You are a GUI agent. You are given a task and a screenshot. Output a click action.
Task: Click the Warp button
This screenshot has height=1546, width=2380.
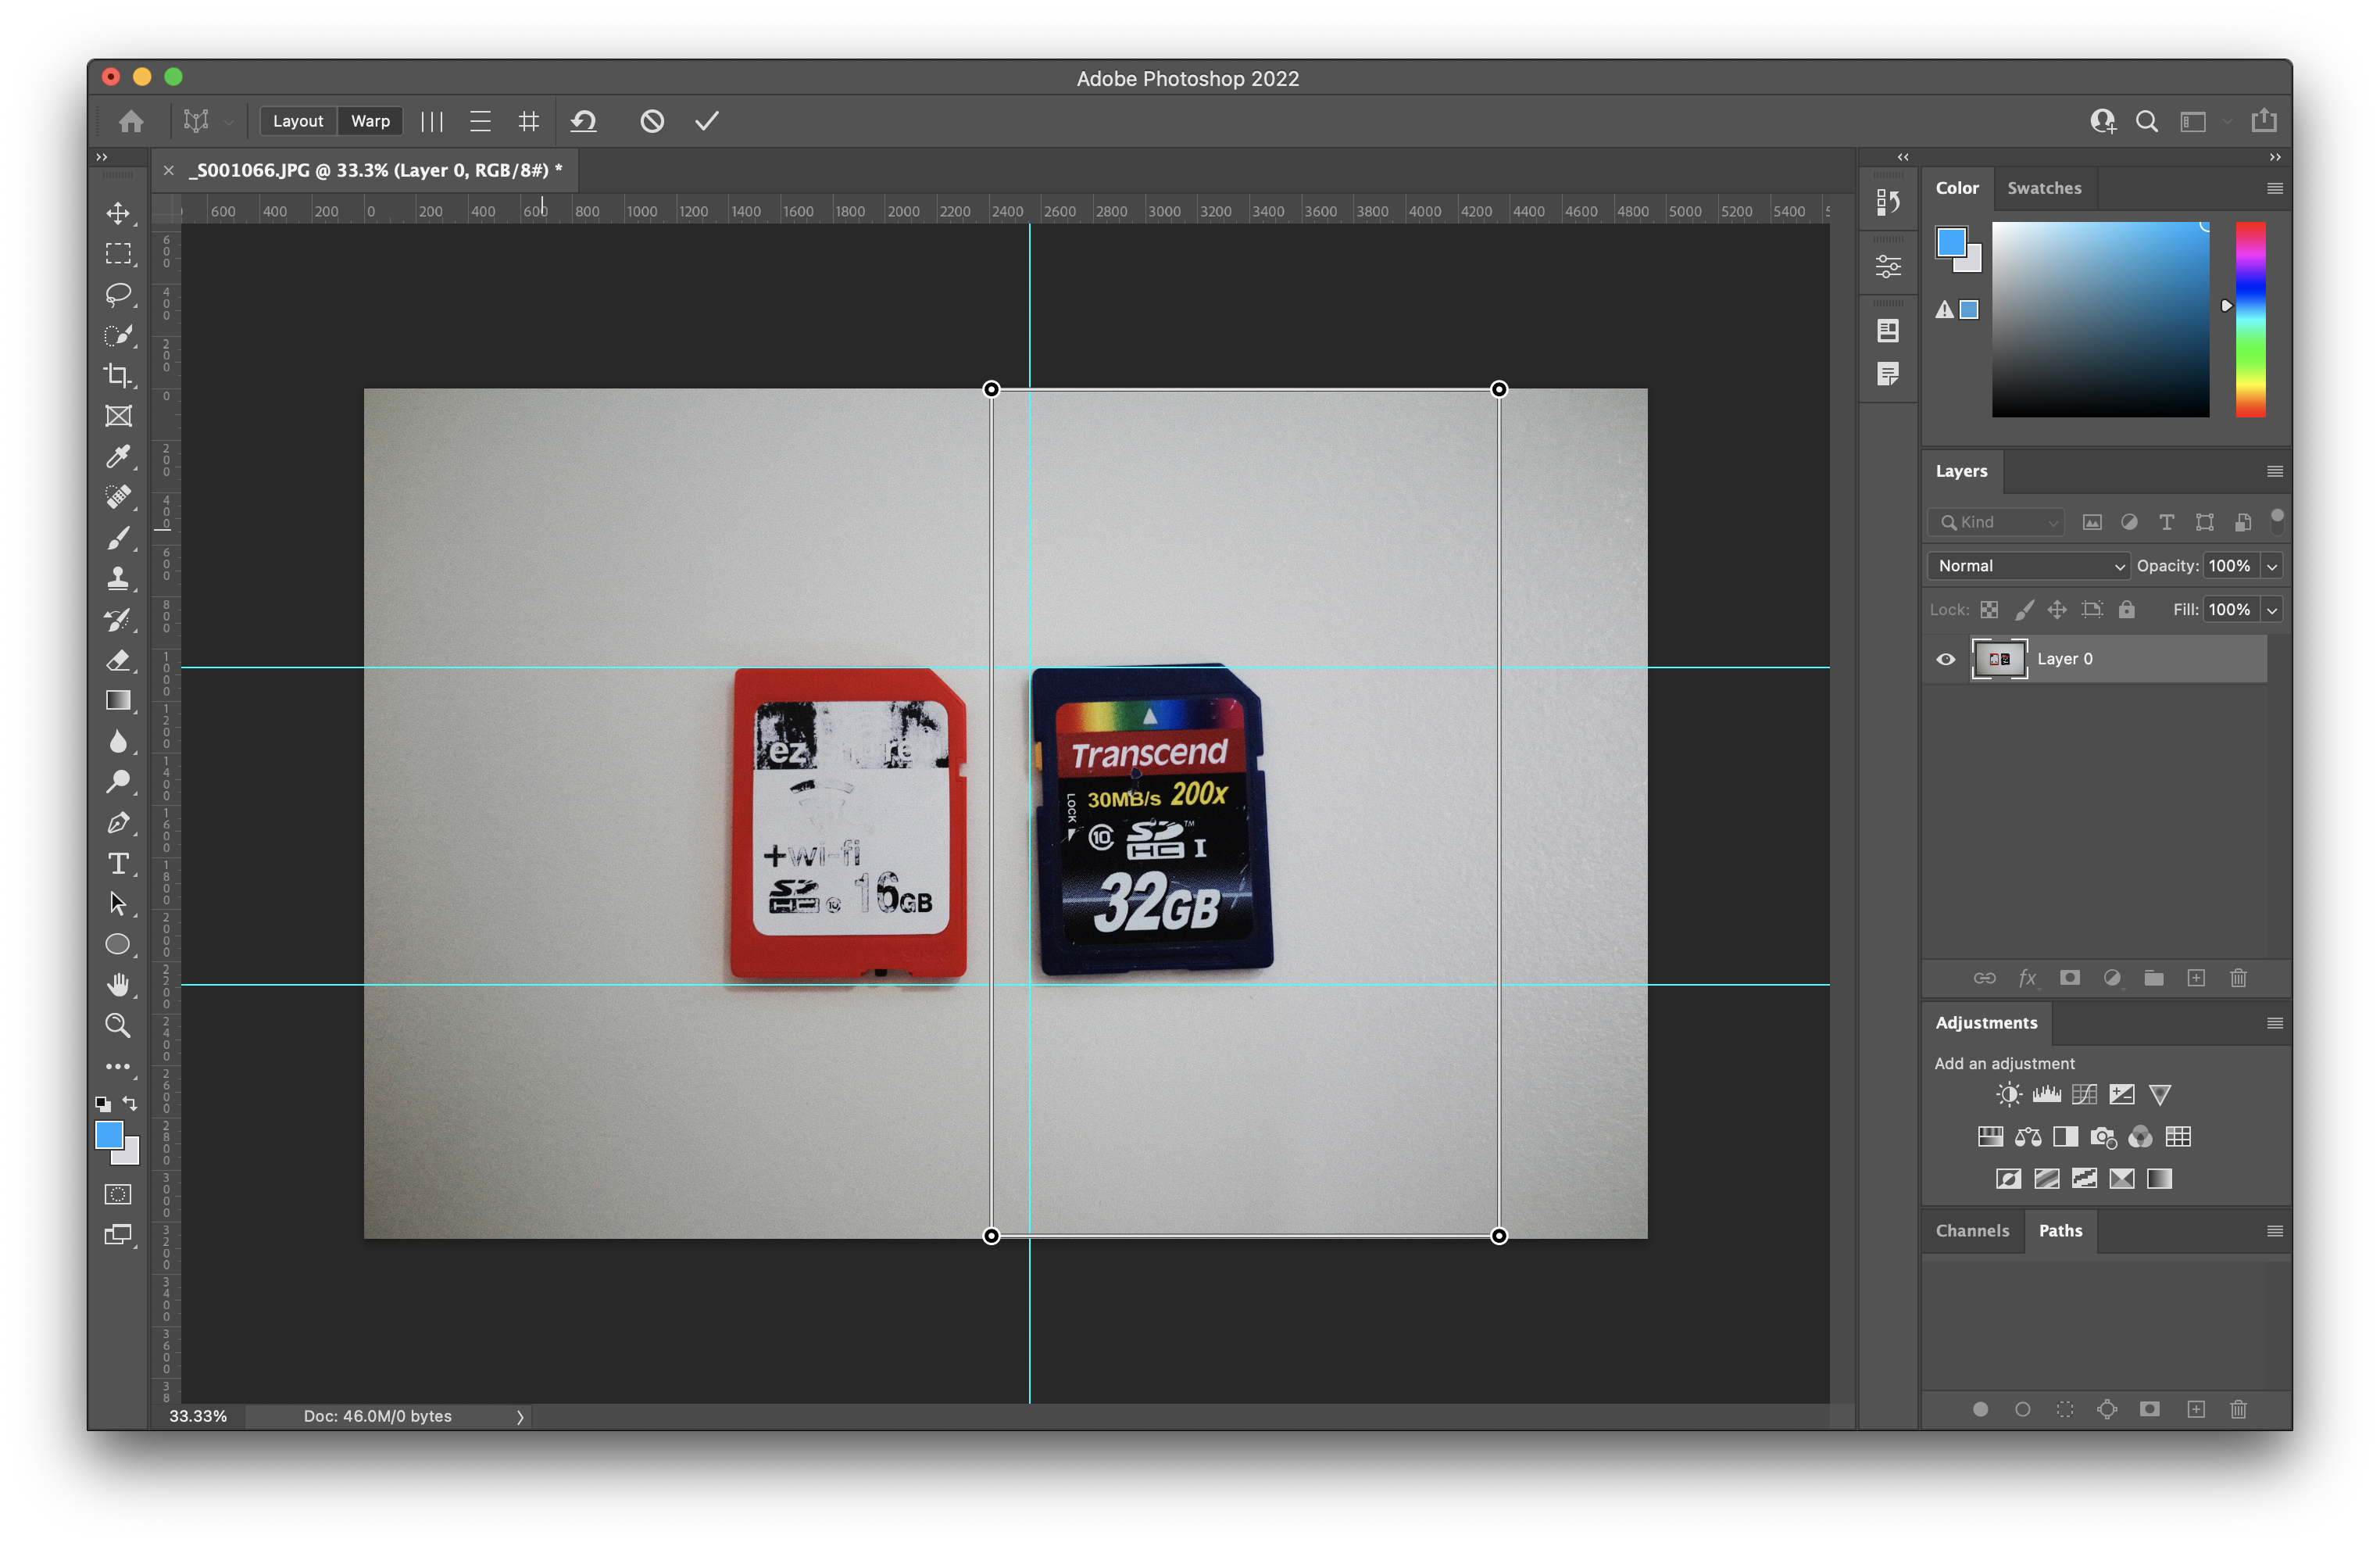pos(370,121)
